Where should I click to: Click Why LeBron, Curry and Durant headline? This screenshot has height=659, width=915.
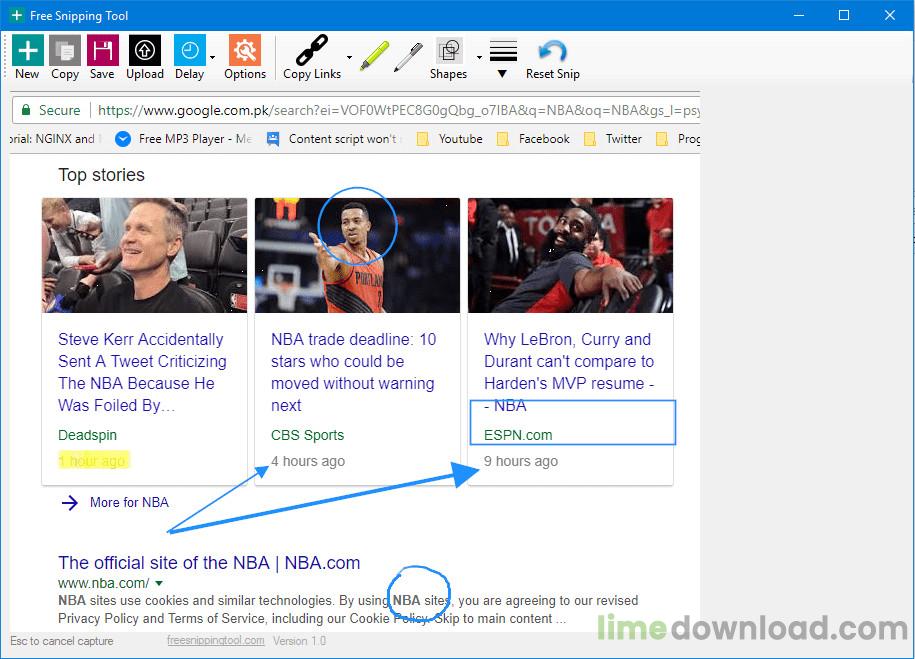pyautogui.click(x=569, y=372)
